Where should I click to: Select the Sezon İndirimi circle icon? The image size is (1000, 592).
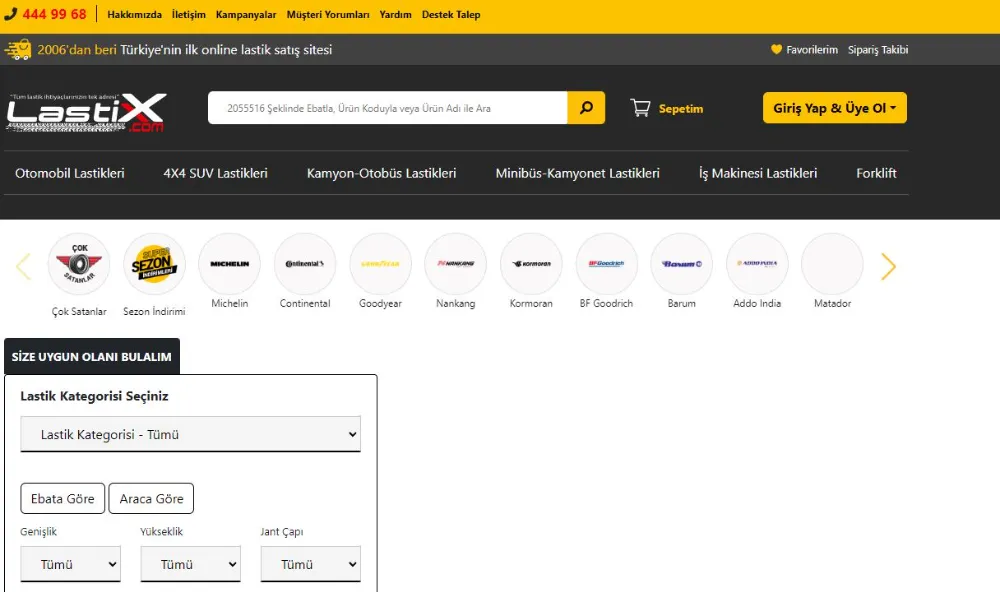click(154, 263)
